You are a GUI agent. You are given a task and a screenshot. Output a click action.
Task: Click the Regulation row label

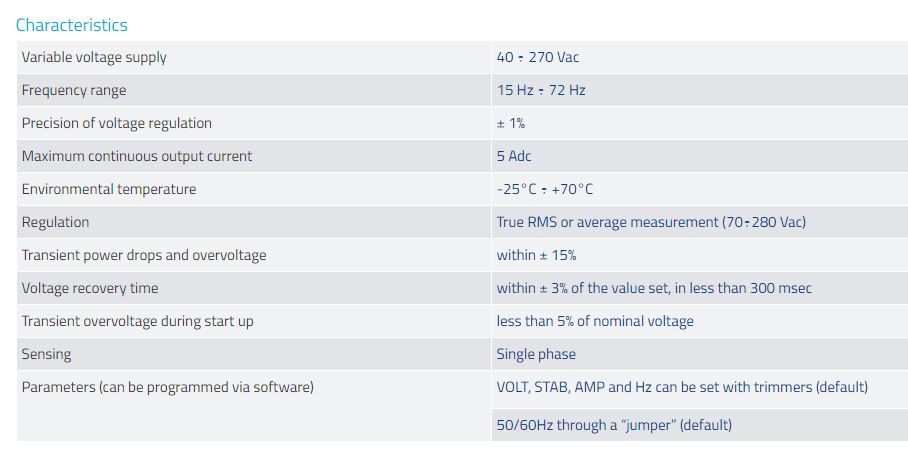[x=55, y=223]
